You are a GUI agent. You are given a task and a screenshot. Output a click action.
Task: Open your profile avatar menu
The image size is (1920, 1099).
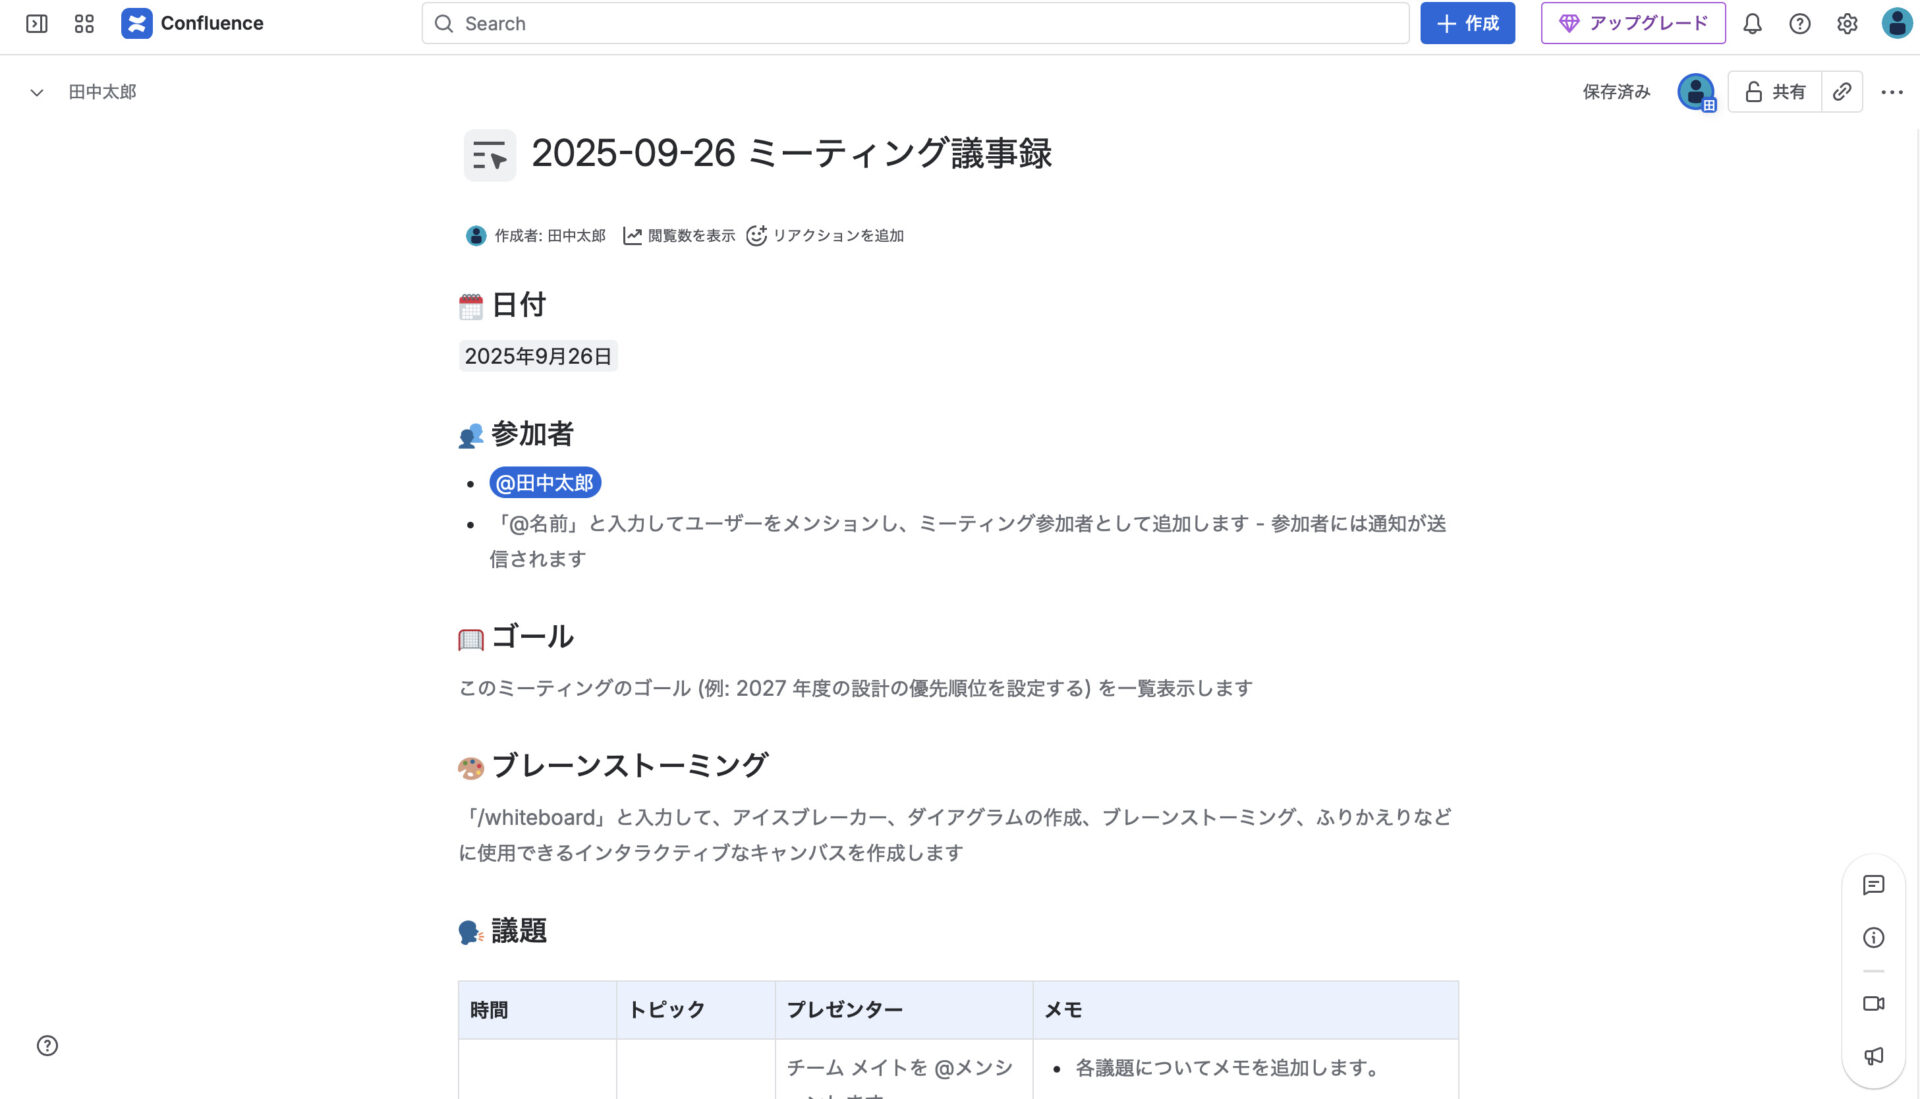(1896, 23)
